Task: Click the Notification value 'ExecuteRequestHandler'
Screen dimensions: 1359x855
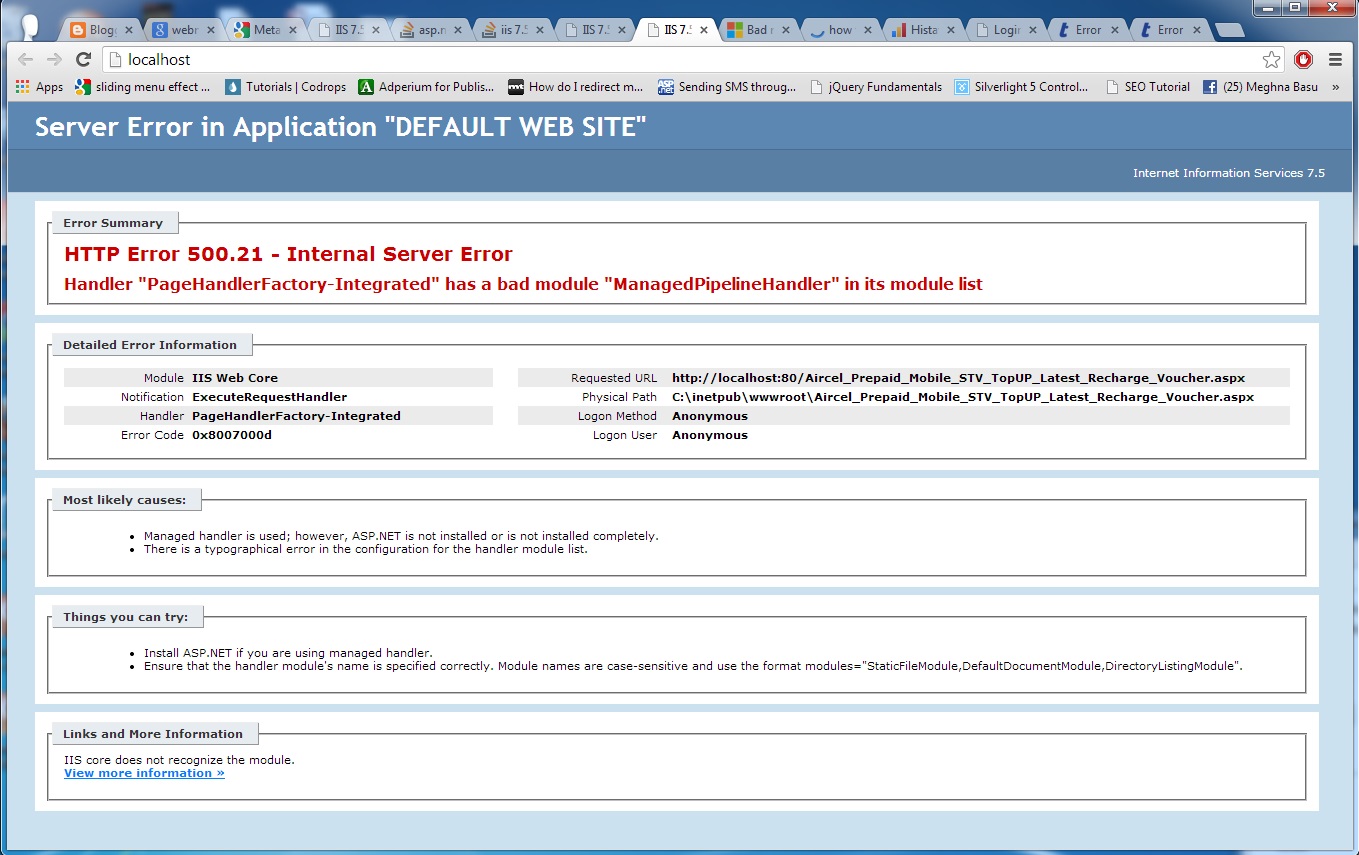Action: pyautogui.click(x=269, y=397)
